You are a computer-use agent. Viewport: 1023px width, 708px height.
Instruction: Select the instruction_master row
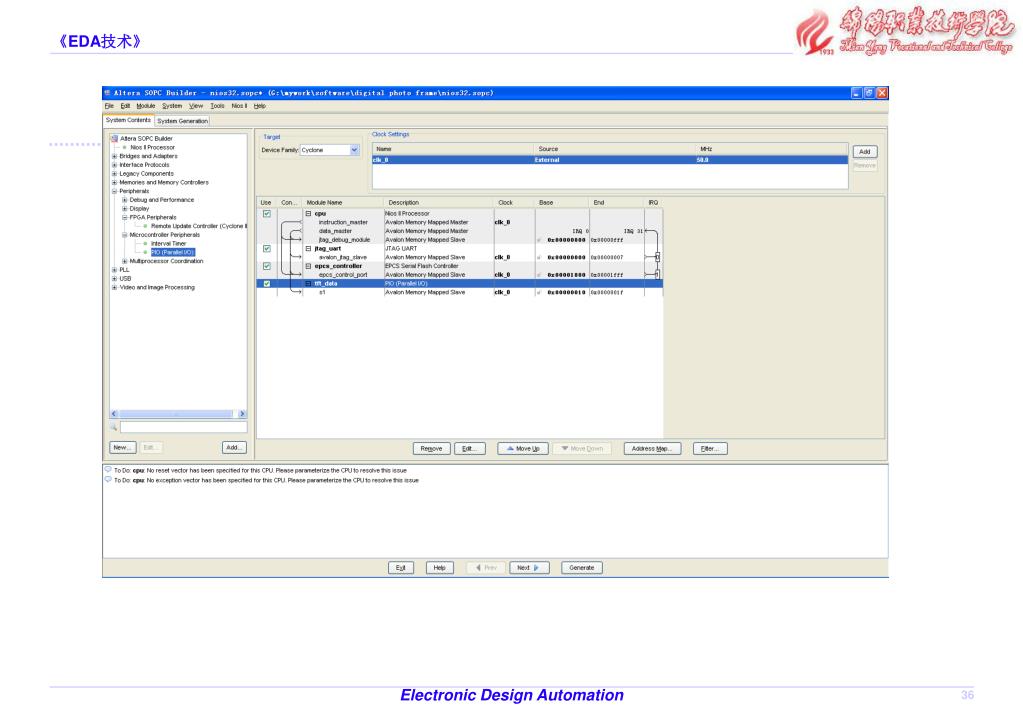[460, 223]
